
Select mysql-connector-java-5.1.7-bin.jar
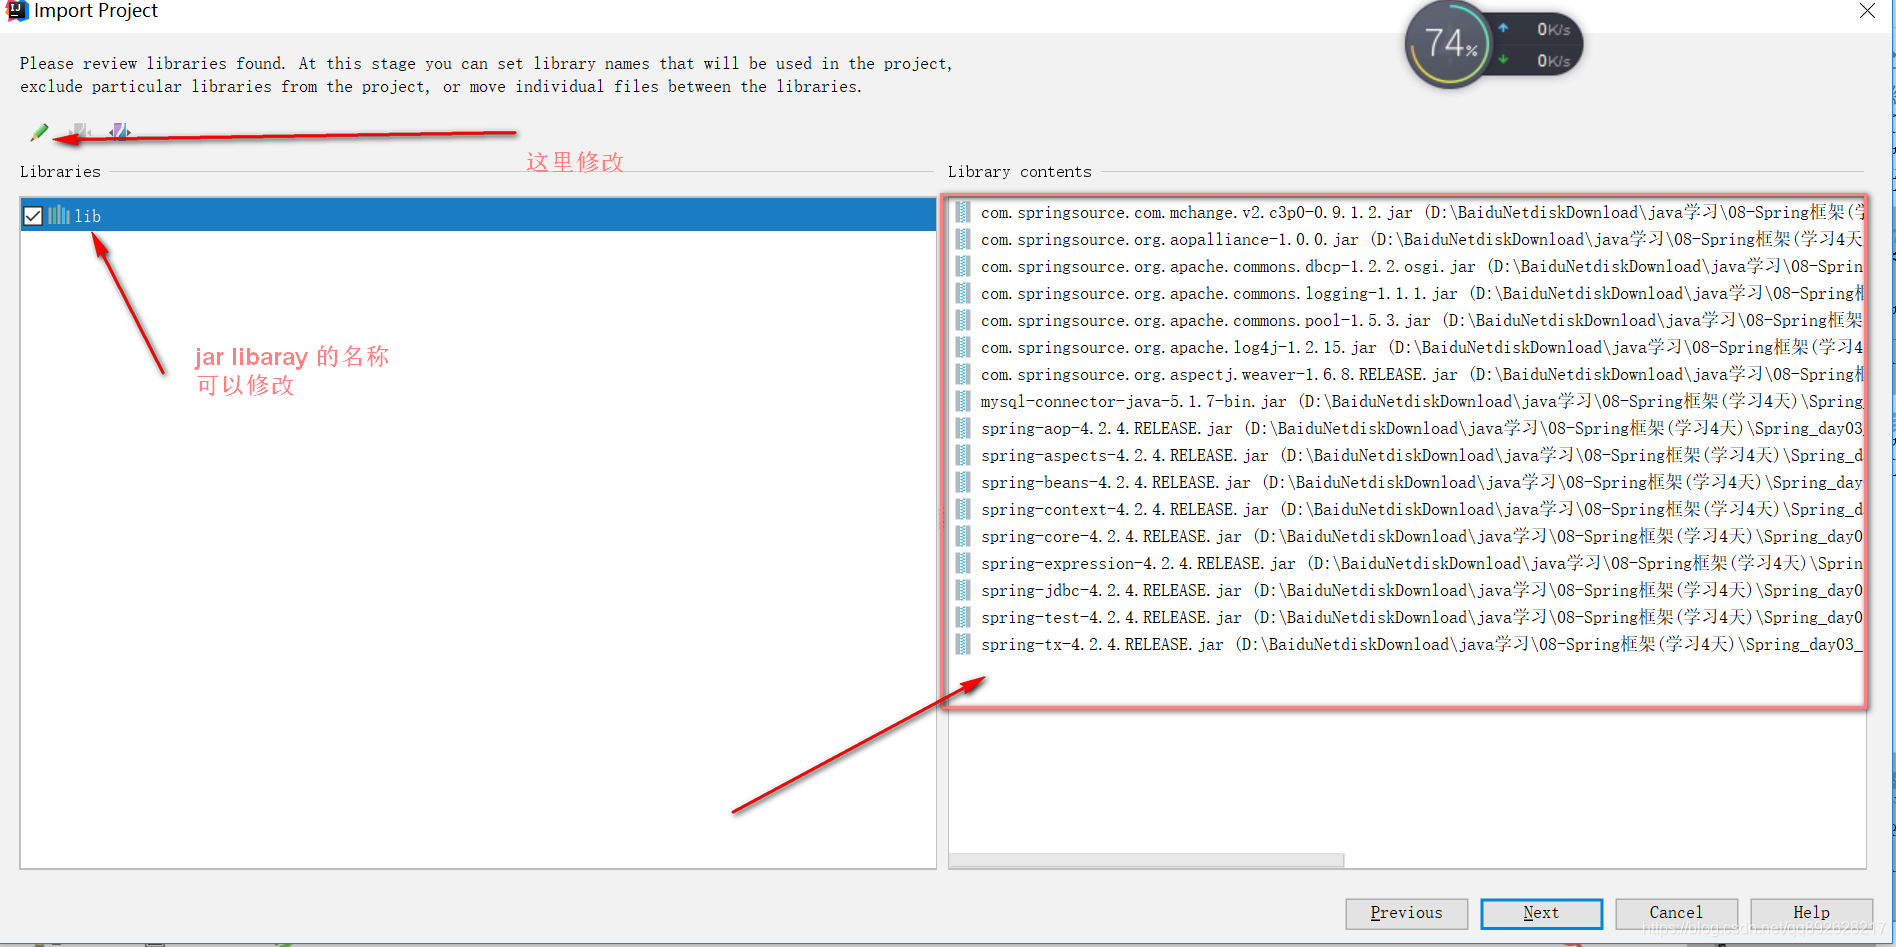tap(1407, 401)
